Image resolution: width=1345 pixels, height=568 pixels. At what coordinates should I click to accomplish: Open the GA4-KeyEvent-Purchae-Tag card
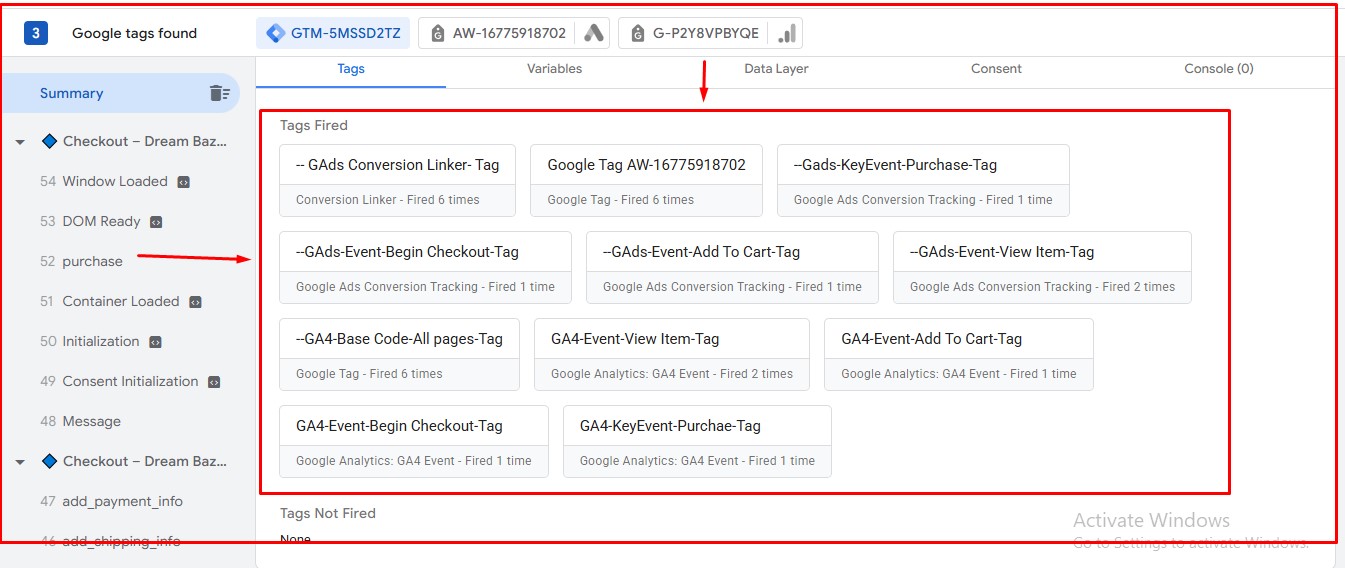696,441
